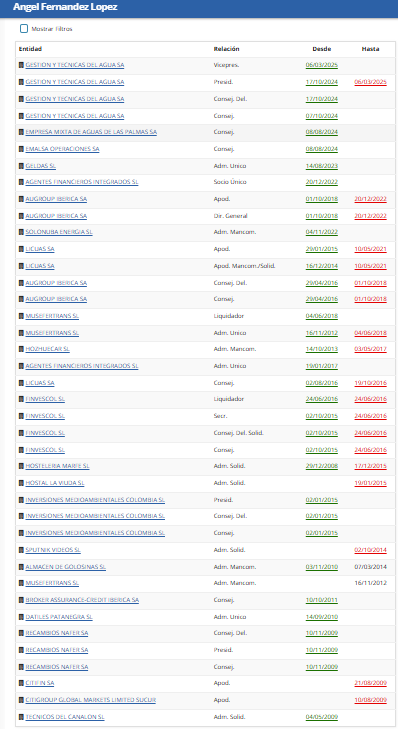Click icon beside CITIGROUP GLOBAL MARKETS LIMITED SUCUR

[21, 700]
